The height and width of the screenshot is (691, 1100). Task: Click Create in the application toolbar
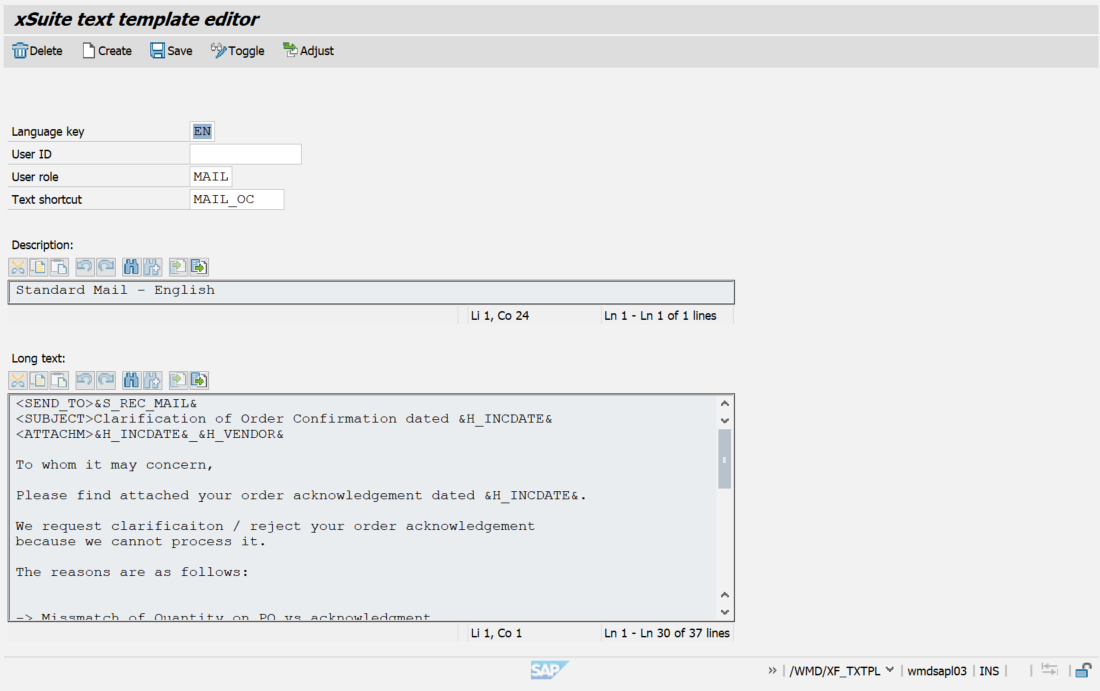[106, 51]
